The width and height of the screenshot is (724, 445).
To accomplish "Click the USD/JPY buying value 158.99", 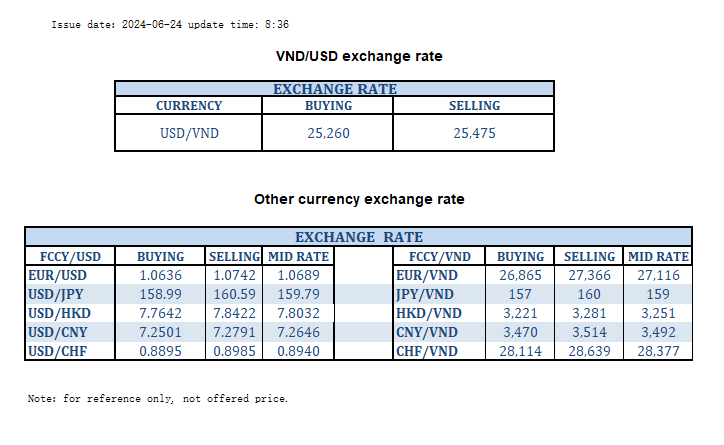I will click(x=160, y=293).
